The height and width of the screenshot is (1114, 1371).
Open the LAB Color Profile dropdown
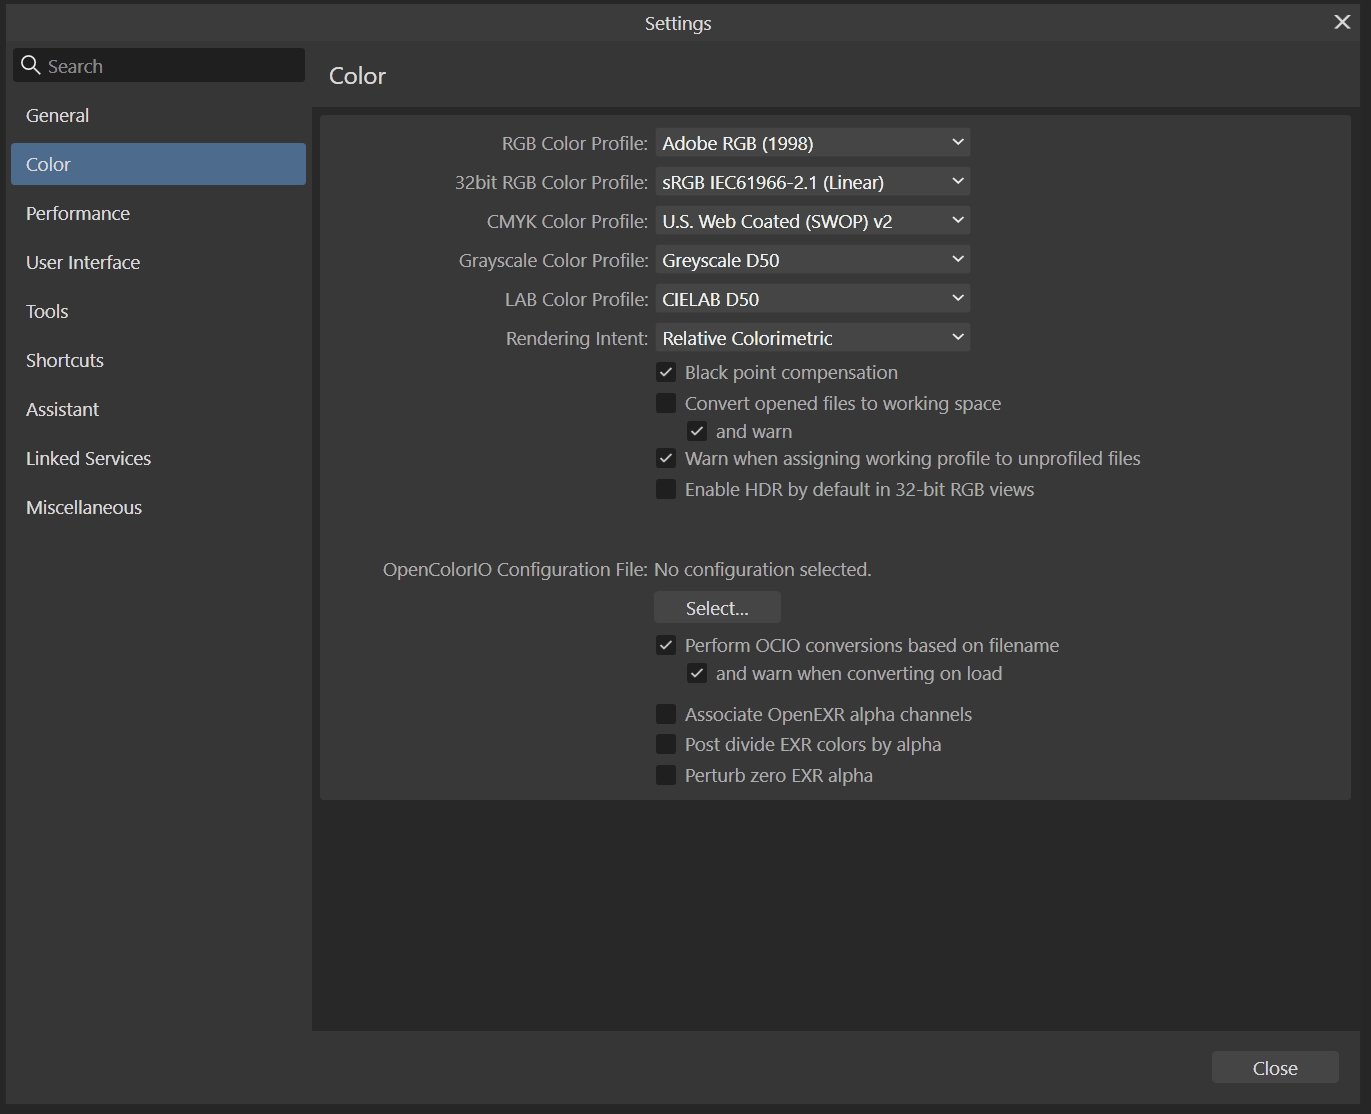click(x=812, y=299)
